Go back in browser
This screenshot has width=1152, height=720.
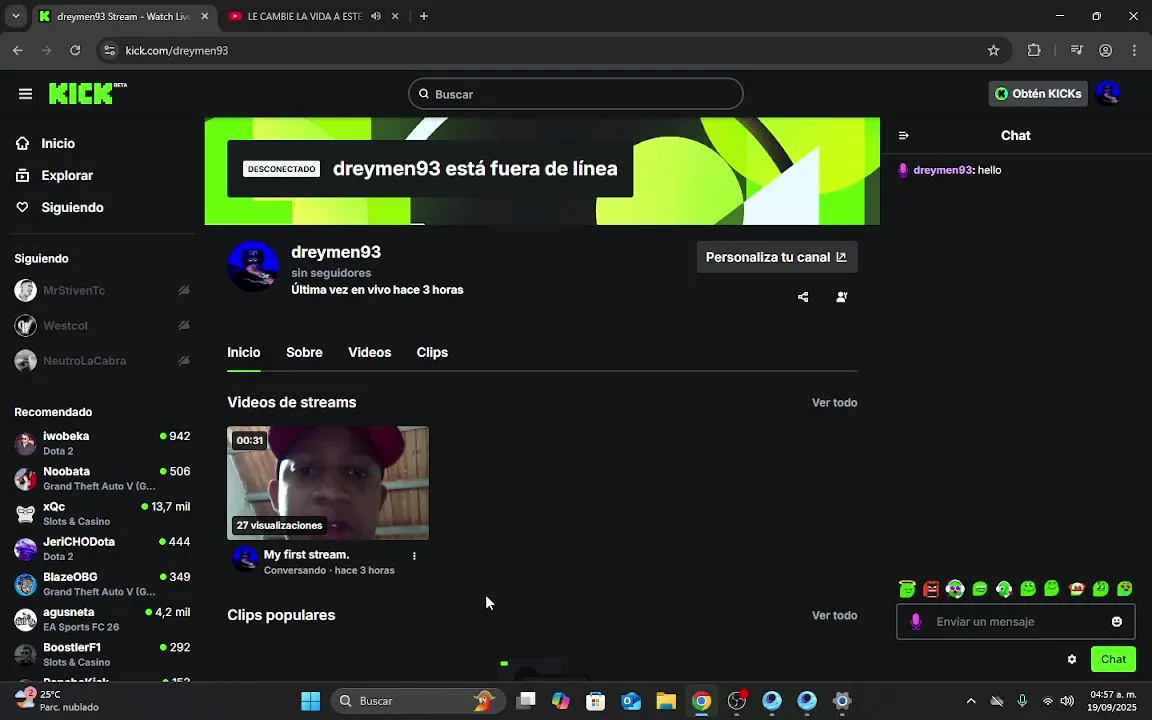[x=18, y=51]
